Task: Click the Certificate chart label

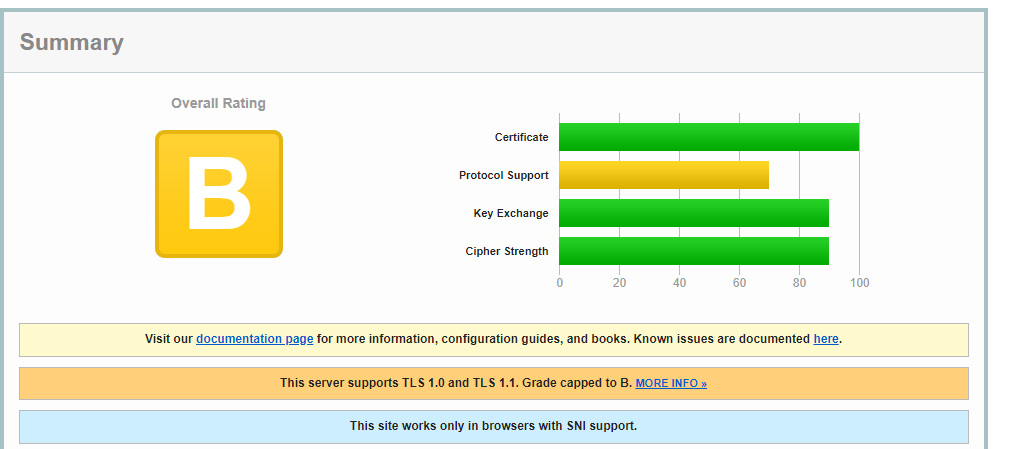Action: (x=521, y=137)
